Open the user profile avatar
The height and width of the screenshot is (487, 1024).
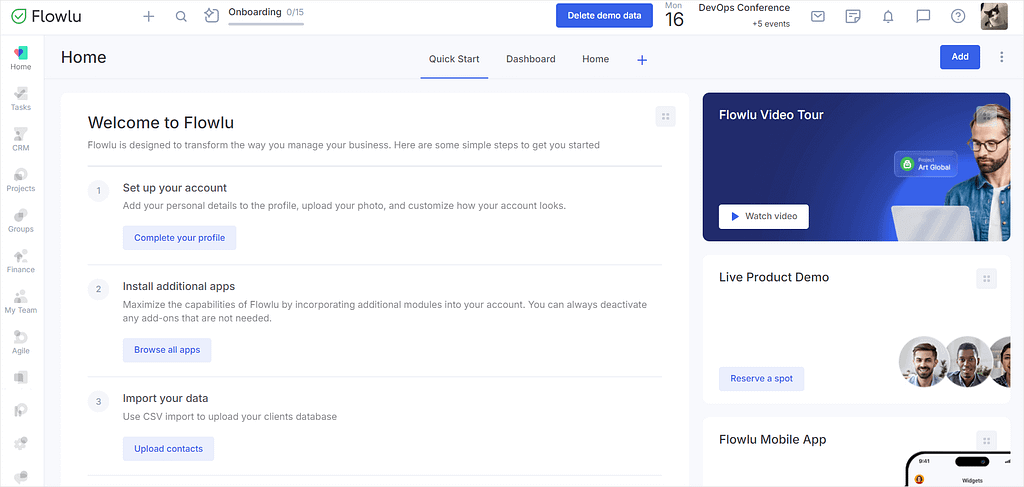click(994, 16)
